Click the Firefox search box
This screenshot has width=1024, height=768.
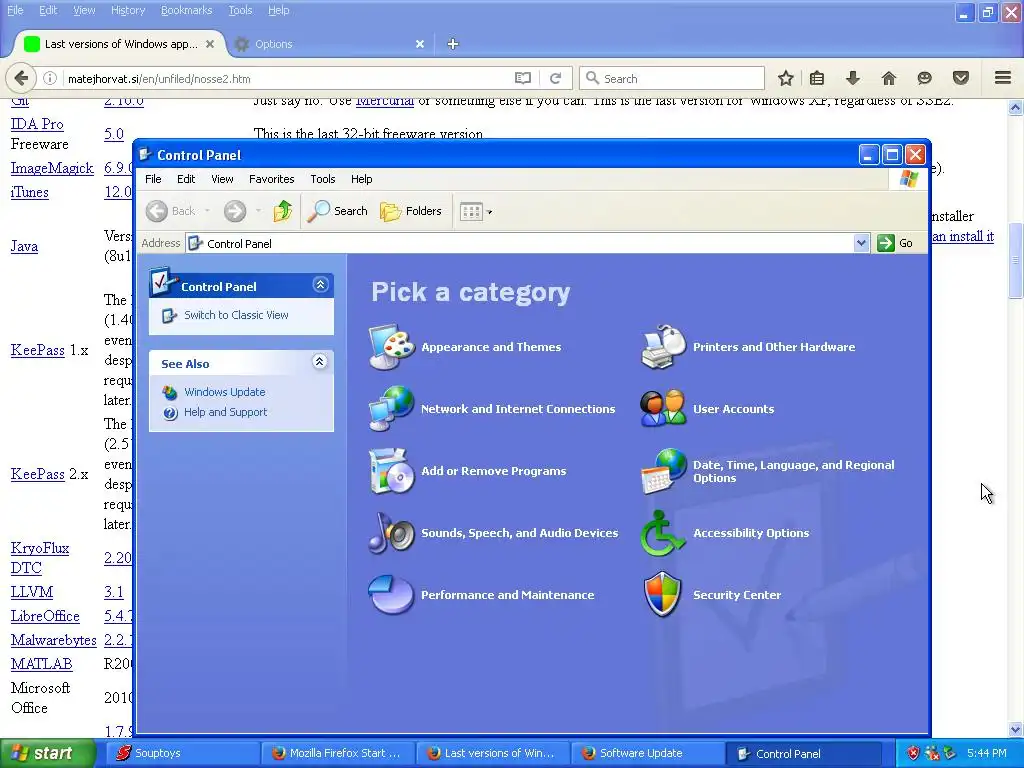pos(672,78)
